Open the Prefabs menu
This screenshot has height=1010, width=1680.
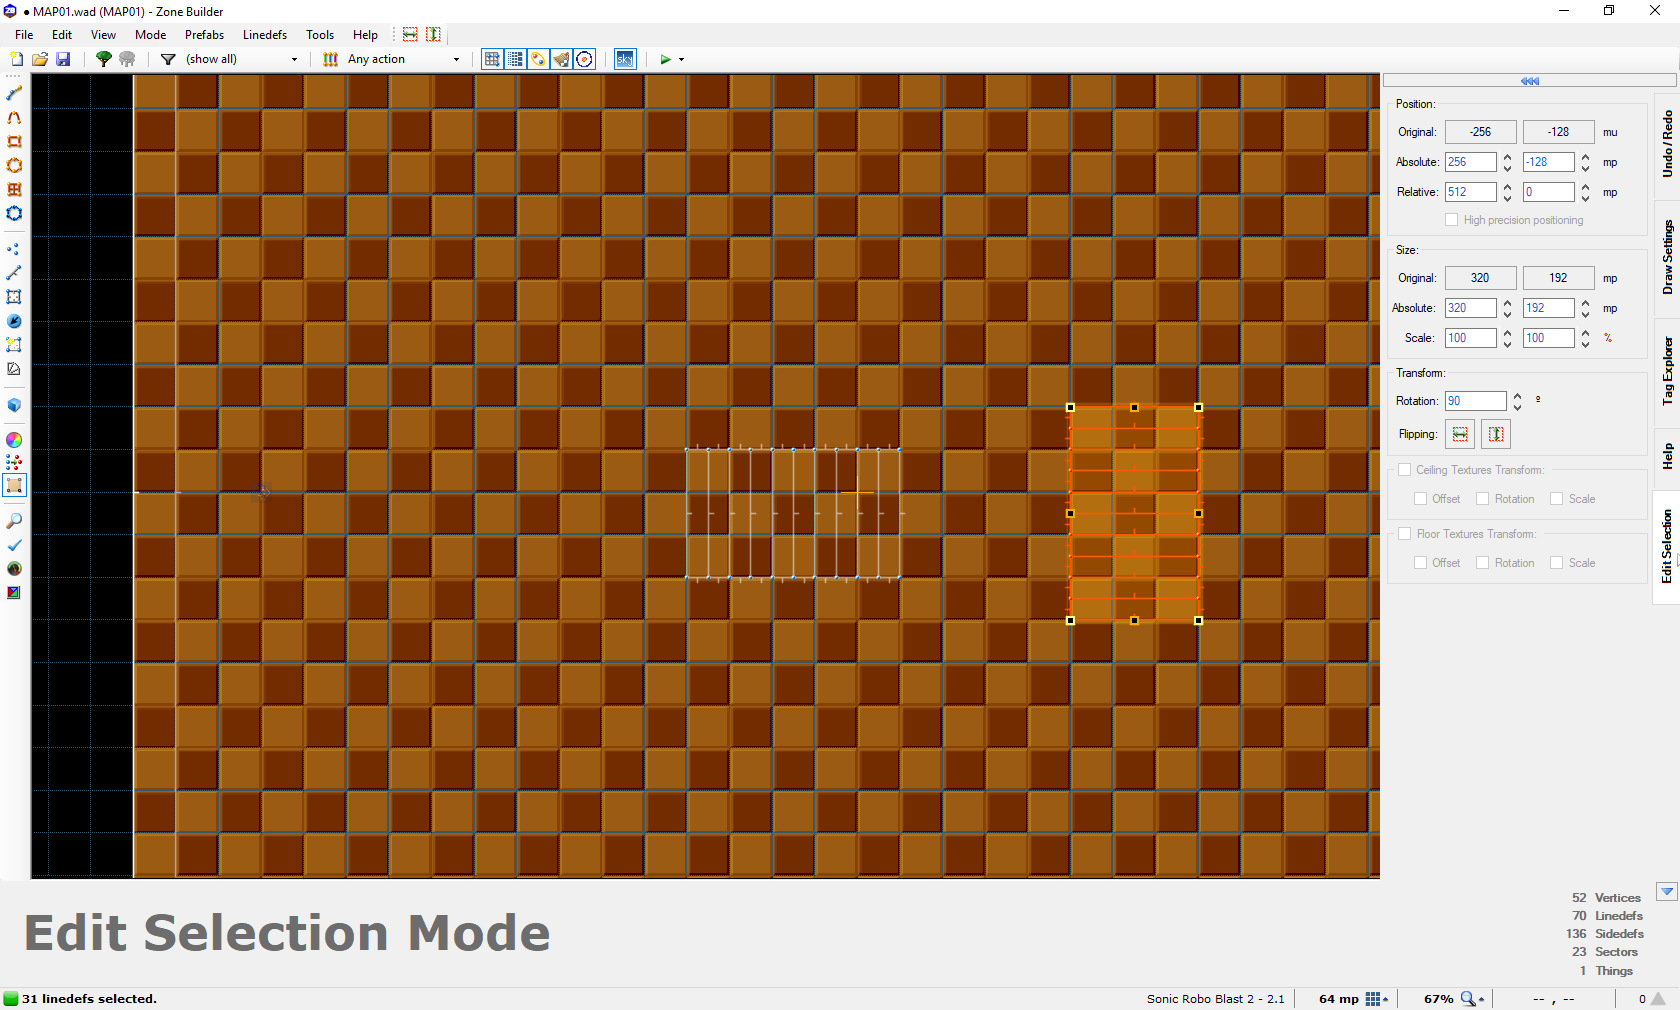click(204, 35)
